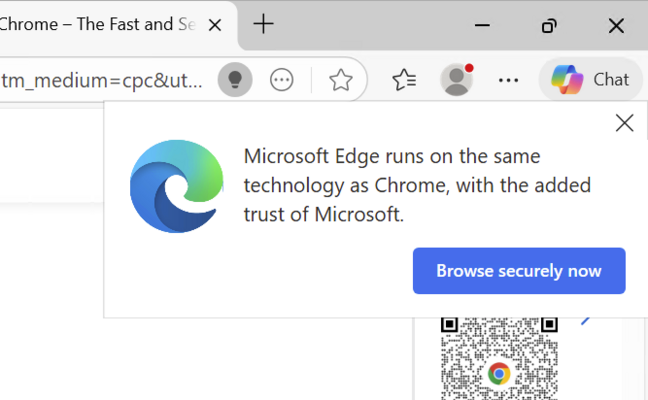The image size is (648, 400).
Task: Click the Edge logo in the popup
Action: tap(177, 186)
